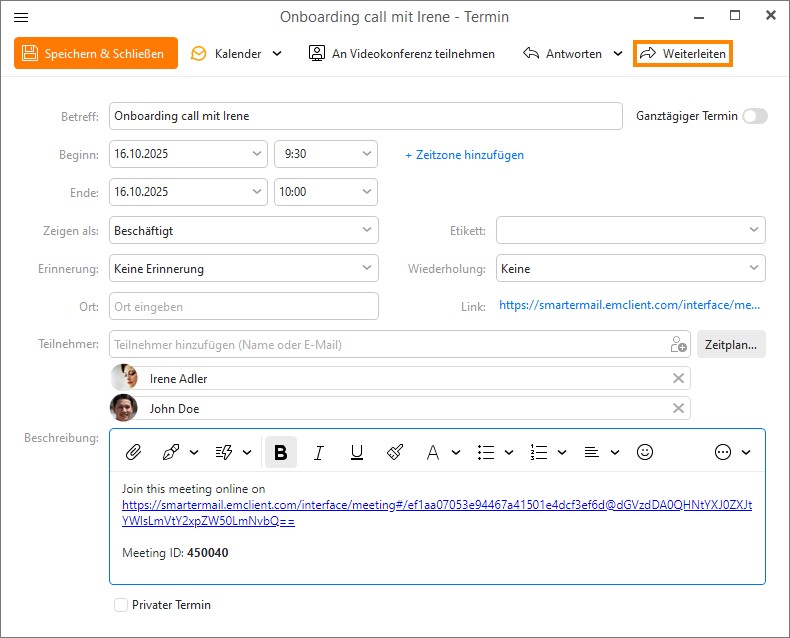Click Speichern & Schließen button
Screen dimensions: 790x638
[x=95, y=53]
